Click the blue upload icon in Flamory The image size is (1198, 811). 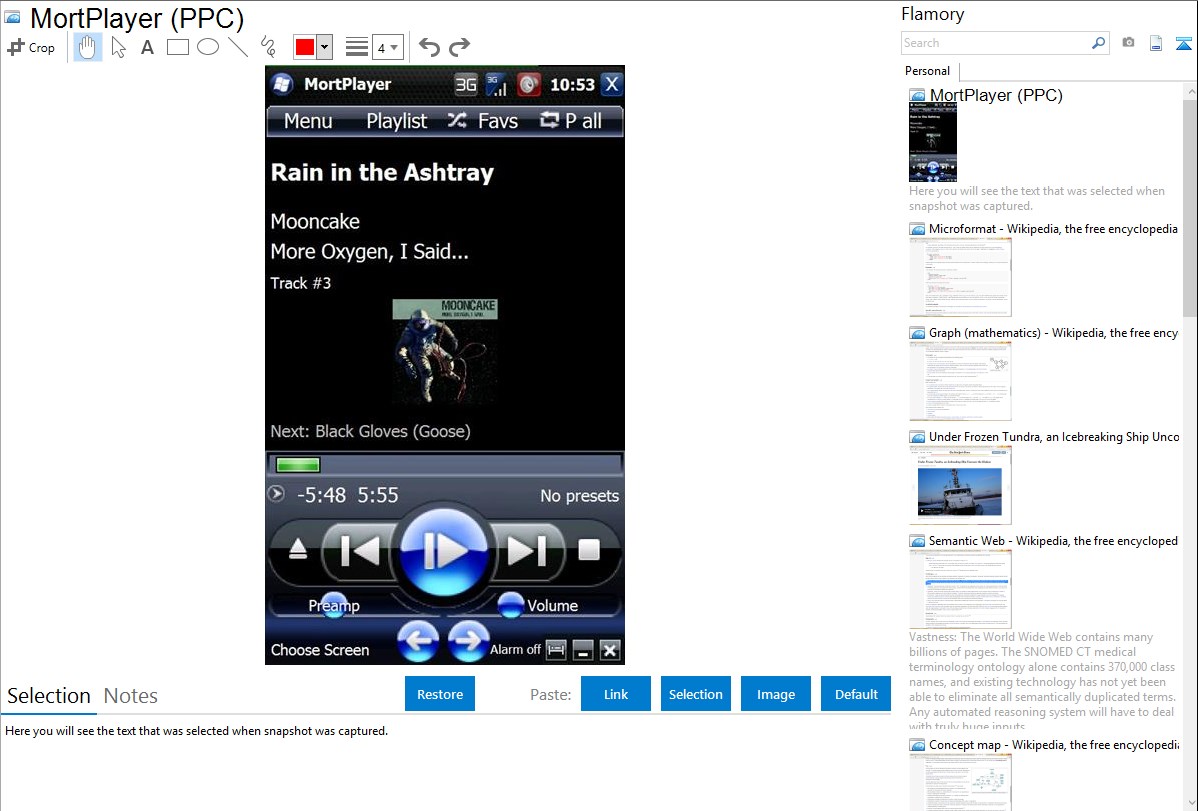click(1183, 44)
